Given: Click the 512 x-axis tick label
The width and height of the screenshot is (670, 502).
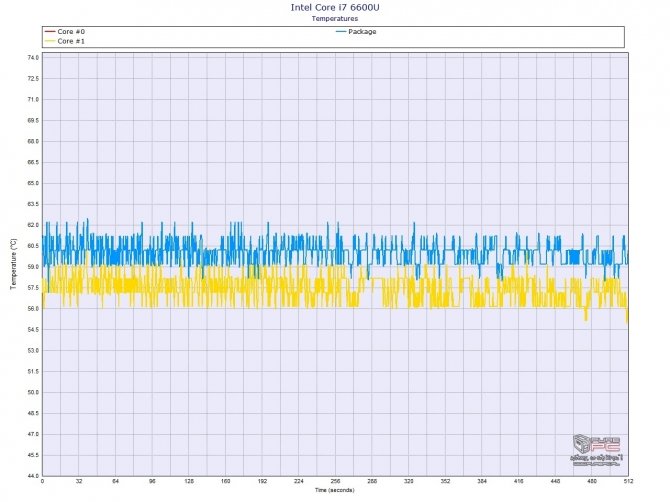Looking at the screenshot, I should [x=628, y=481].
